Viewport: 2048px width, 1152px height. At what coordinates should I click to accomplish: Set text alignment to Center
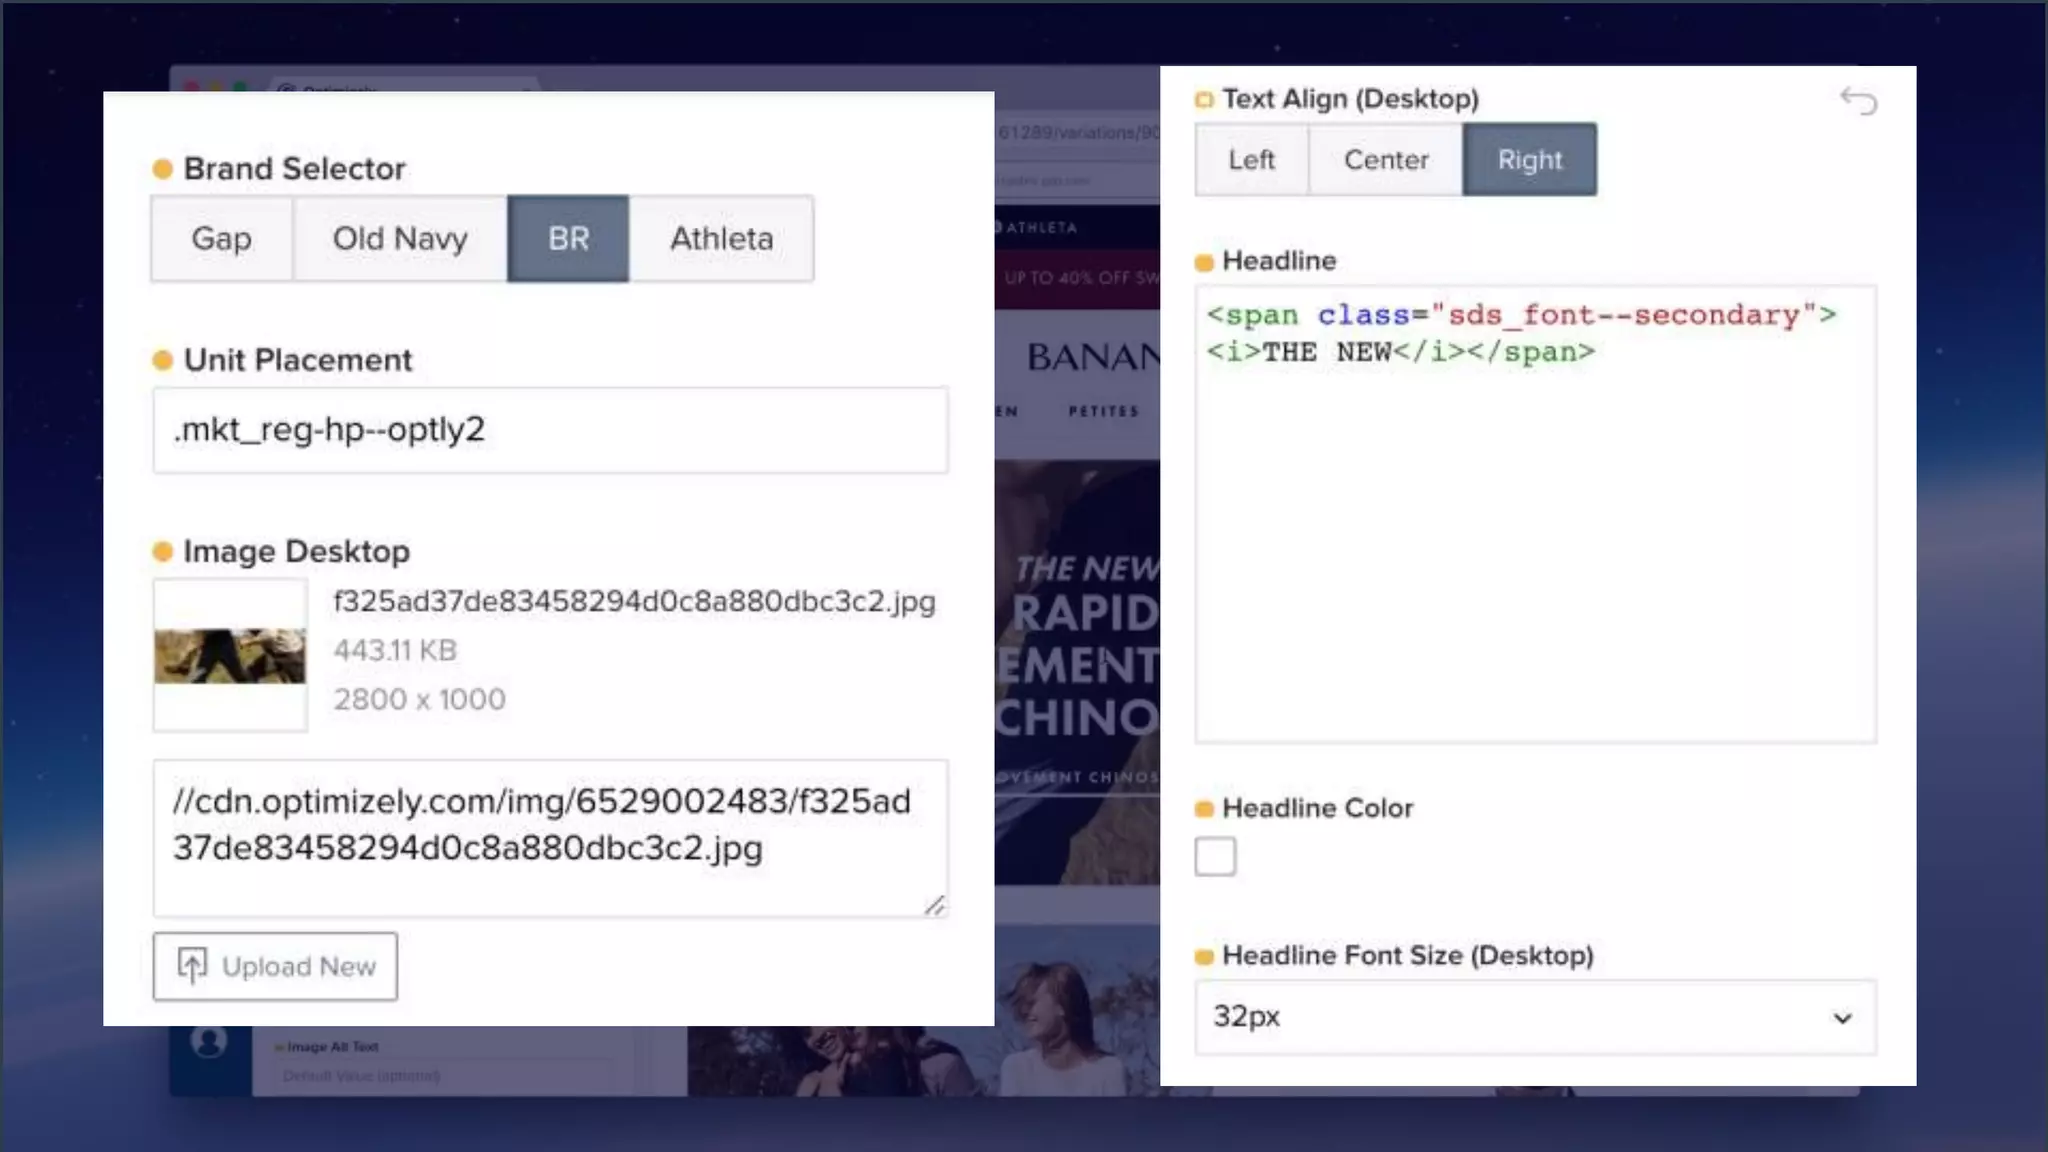(1385, 160)
